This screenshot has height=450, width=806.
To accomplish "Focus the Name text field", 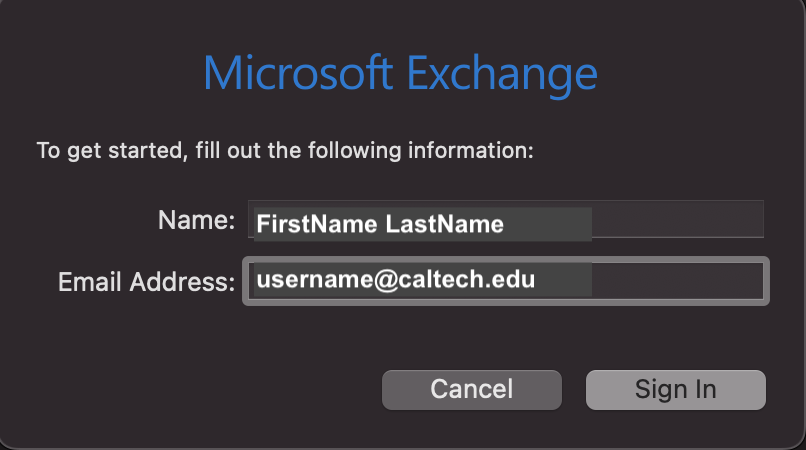I will click(505, 221).
